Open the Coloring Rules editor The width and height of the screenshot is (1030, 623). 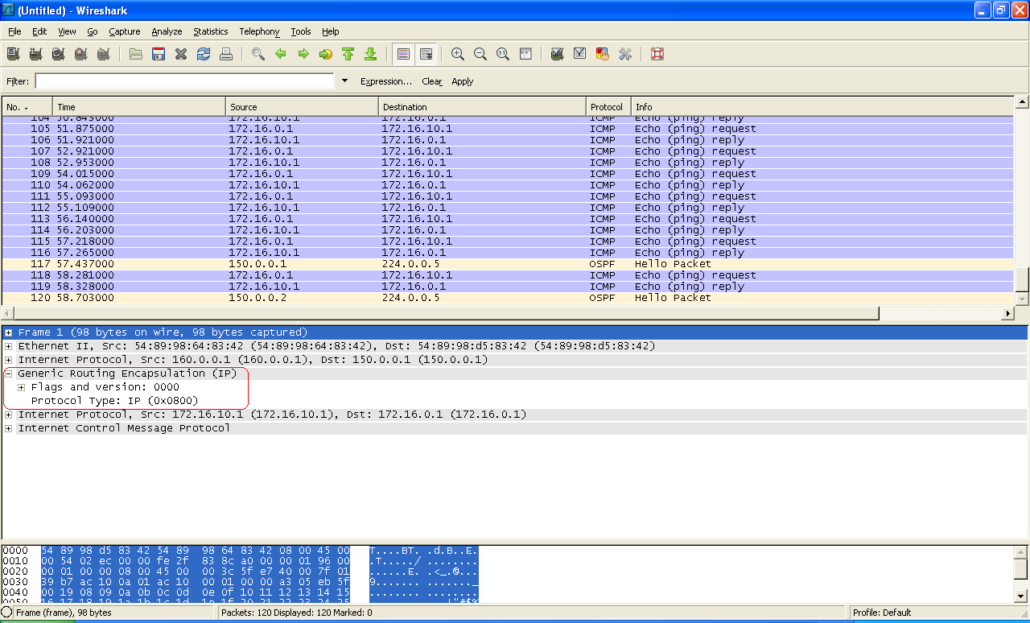click(x=601, y=53)
